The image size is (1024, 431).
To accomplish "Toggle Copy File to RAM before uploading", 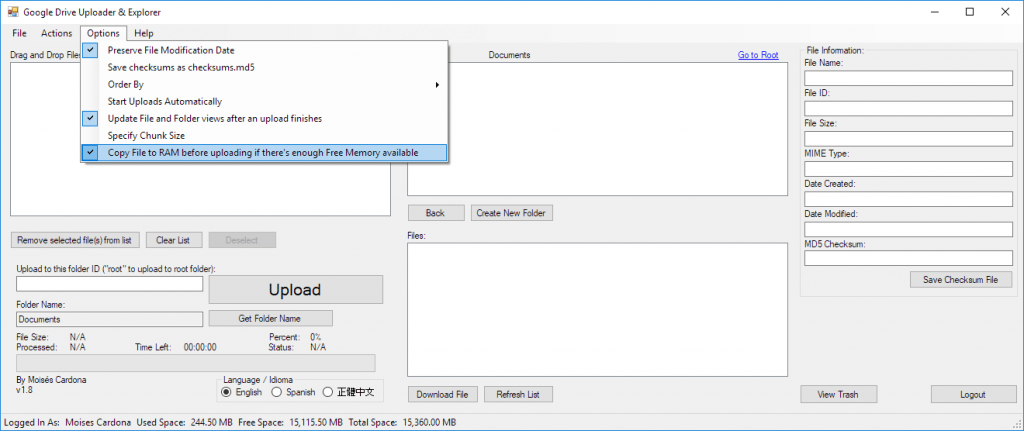I will 264,153.
